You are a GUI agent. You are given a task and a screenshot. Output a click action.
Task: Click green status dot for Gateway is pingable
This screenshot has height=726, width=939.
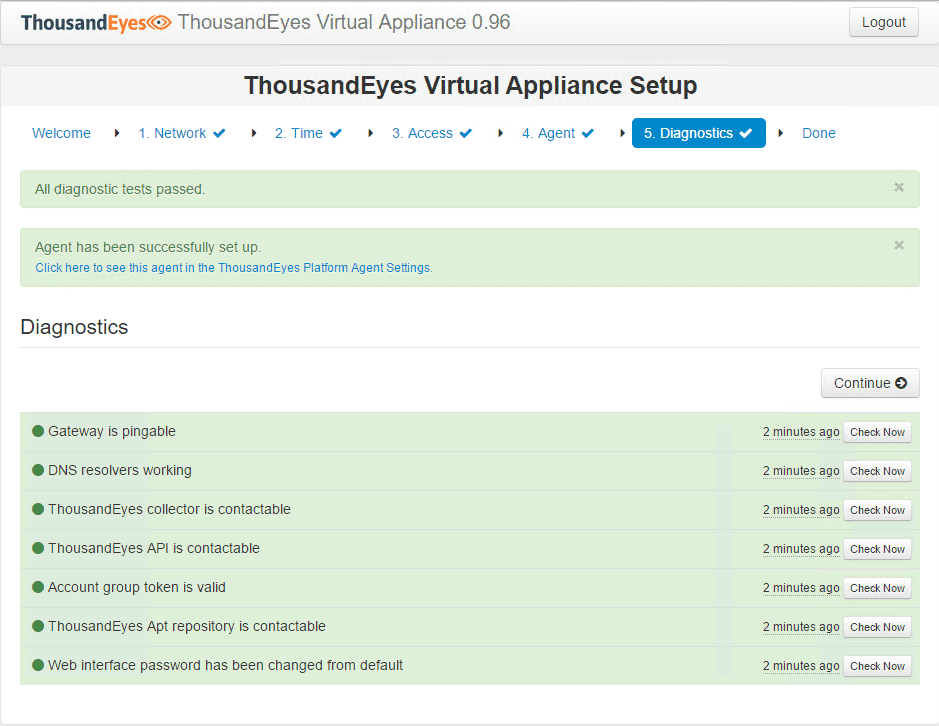click(x=38, y=431)
